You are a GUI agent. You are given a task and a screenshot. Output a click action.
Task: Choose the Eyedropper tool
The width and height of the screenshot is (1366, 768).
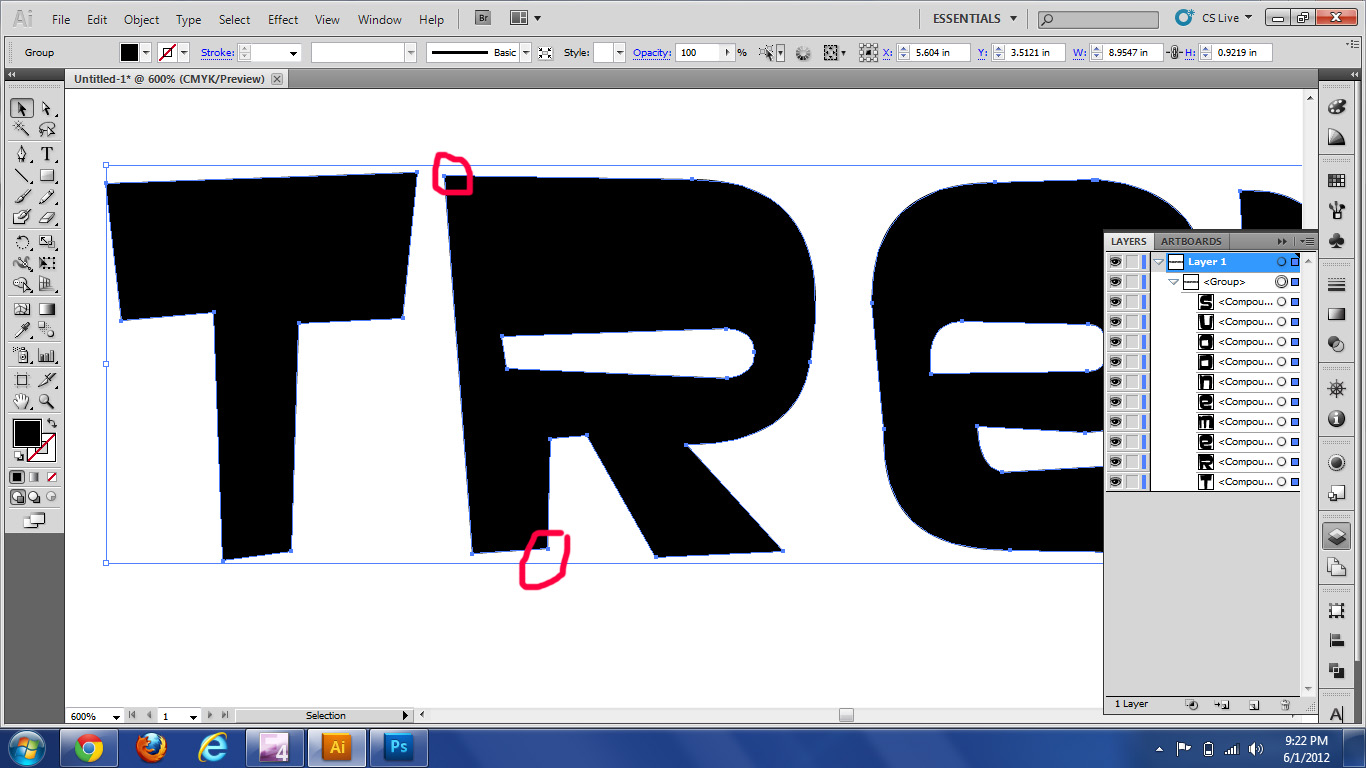coord(22,332)
